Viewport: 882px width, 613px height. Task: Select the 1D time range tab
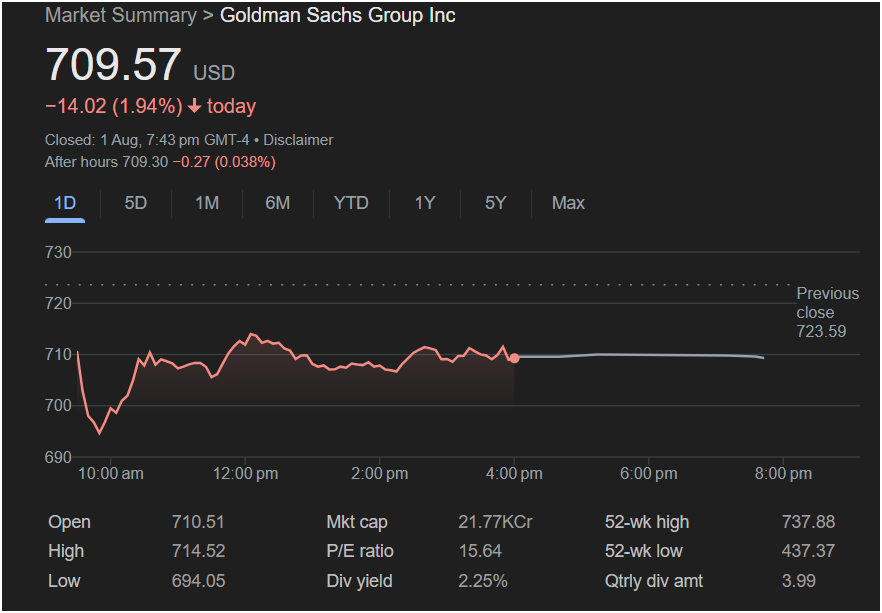[x=65, y=203]
